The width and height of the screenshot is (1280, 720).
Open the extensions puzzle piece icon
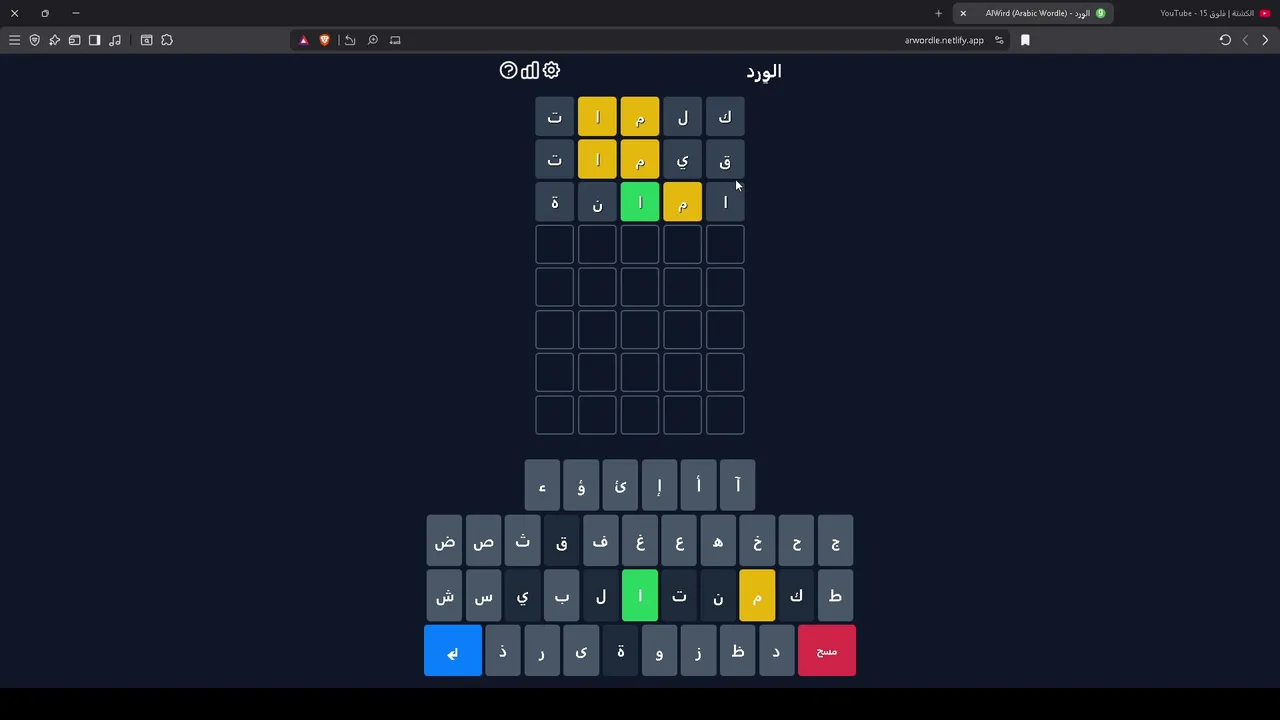tap(167, 40)
